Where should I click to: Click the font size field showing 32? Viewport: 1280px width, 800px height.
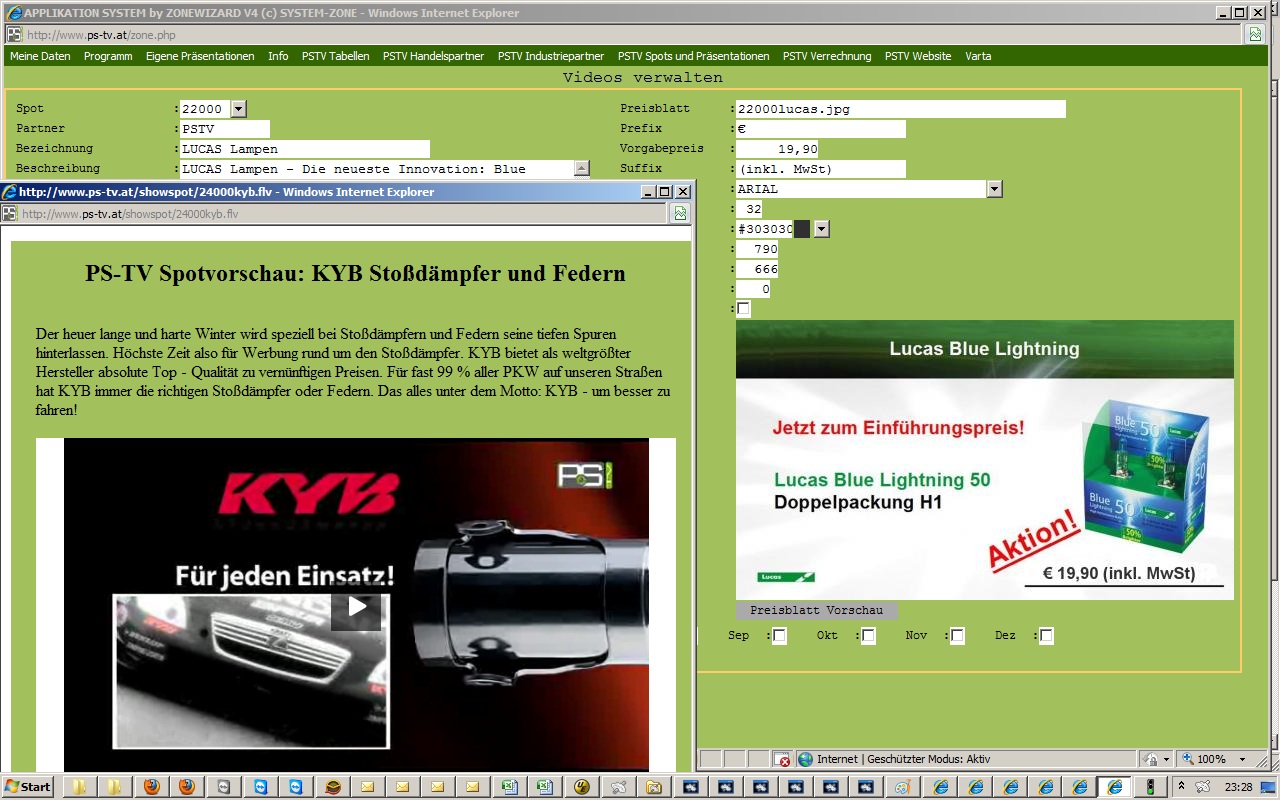pos(749,209)
